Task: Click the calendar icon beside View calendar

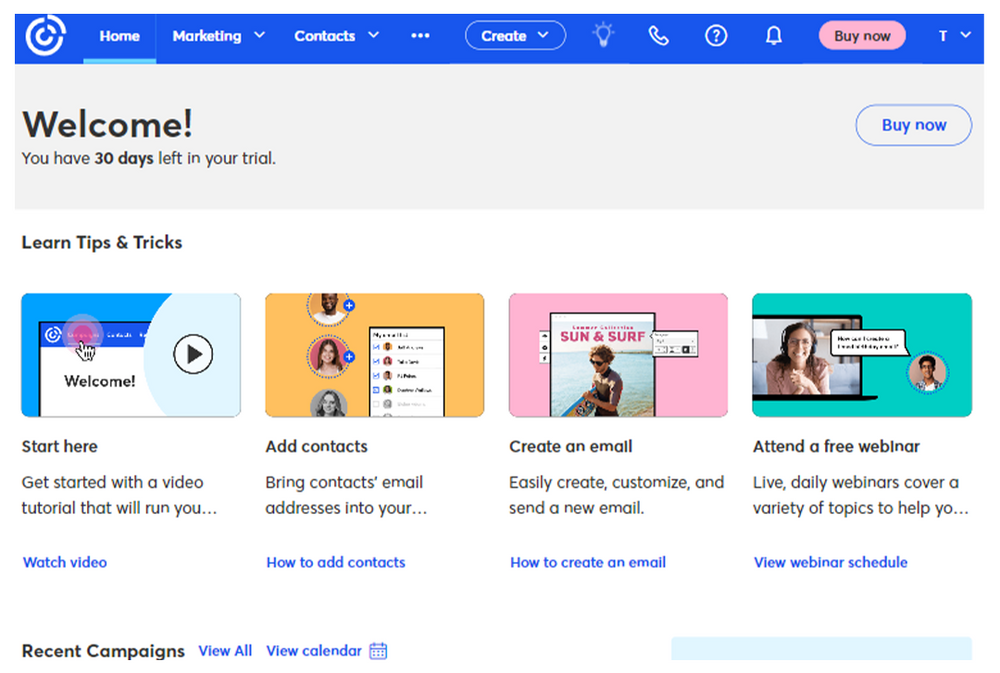Action: coord(378,651)
